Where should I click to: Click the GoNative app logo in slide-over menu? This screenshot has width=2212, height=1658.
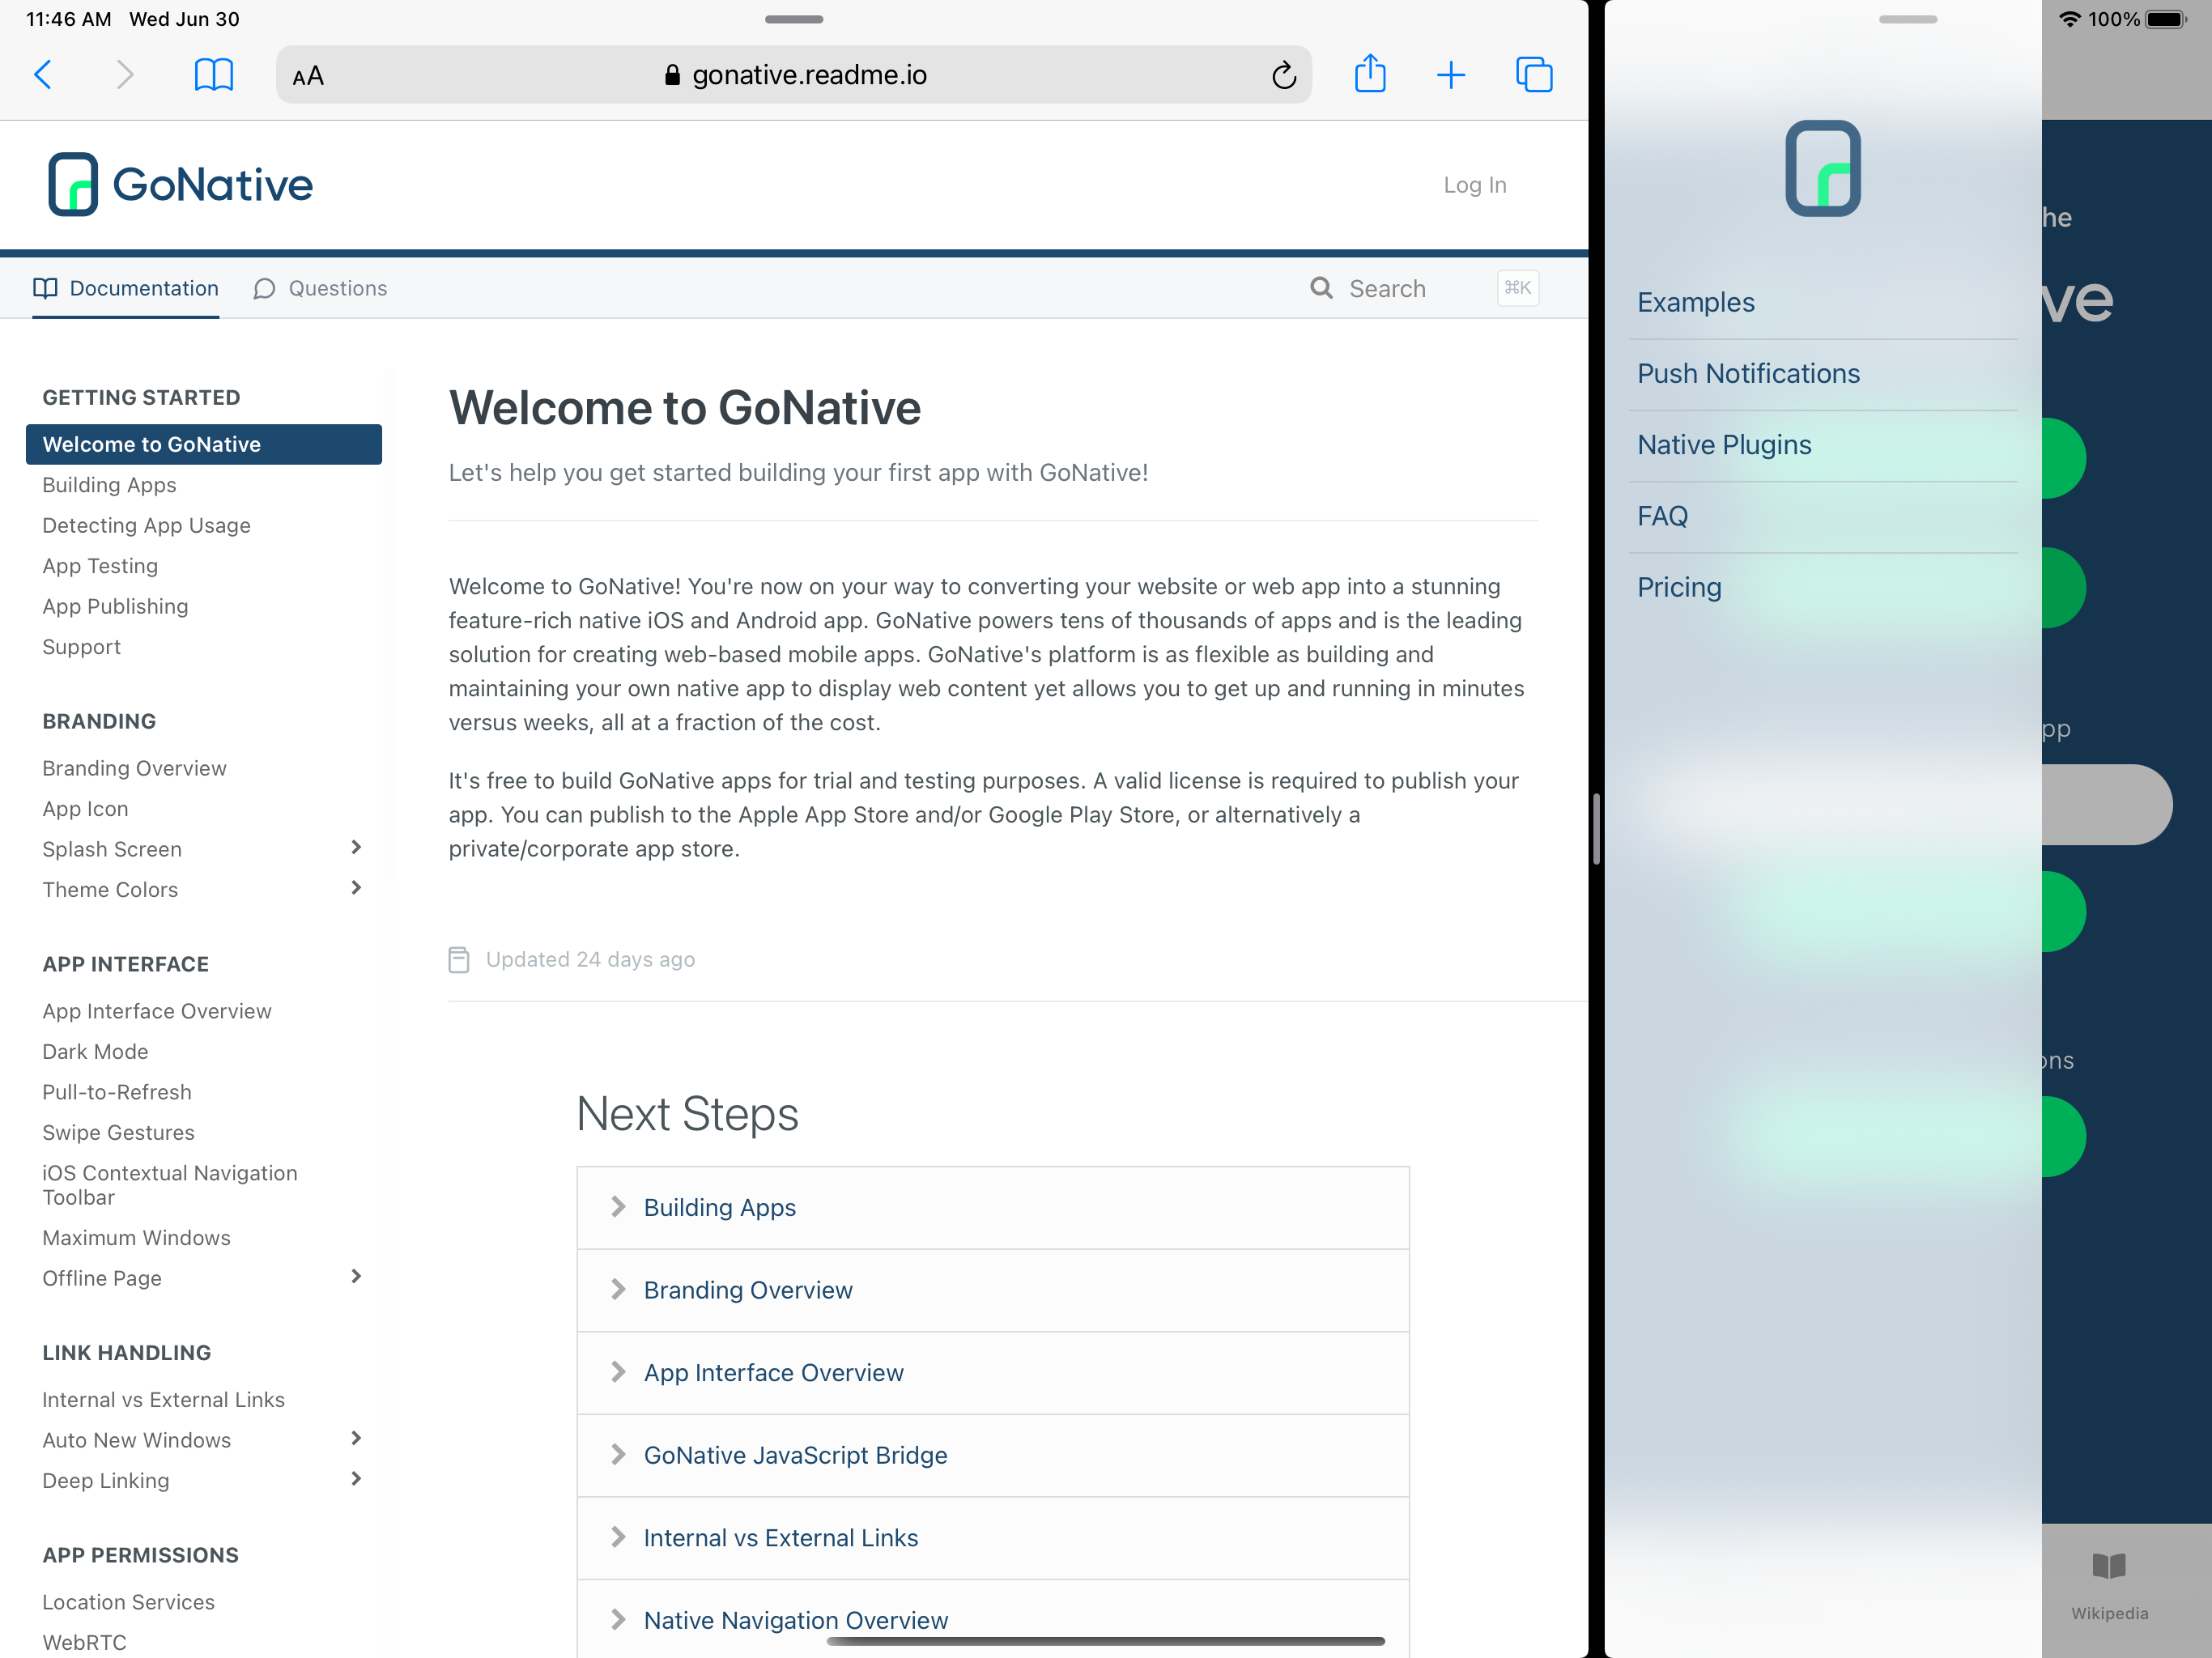1823,168
